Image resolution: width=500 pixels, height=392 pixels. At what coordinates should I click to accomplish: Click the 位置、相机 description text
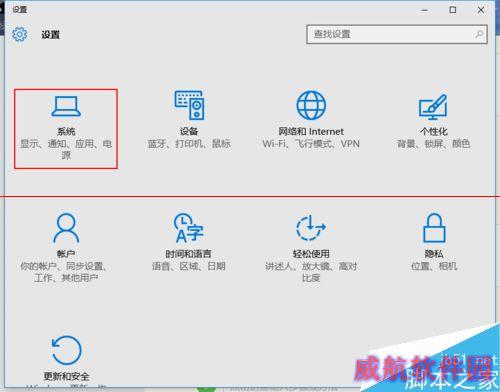pos(434,266)
